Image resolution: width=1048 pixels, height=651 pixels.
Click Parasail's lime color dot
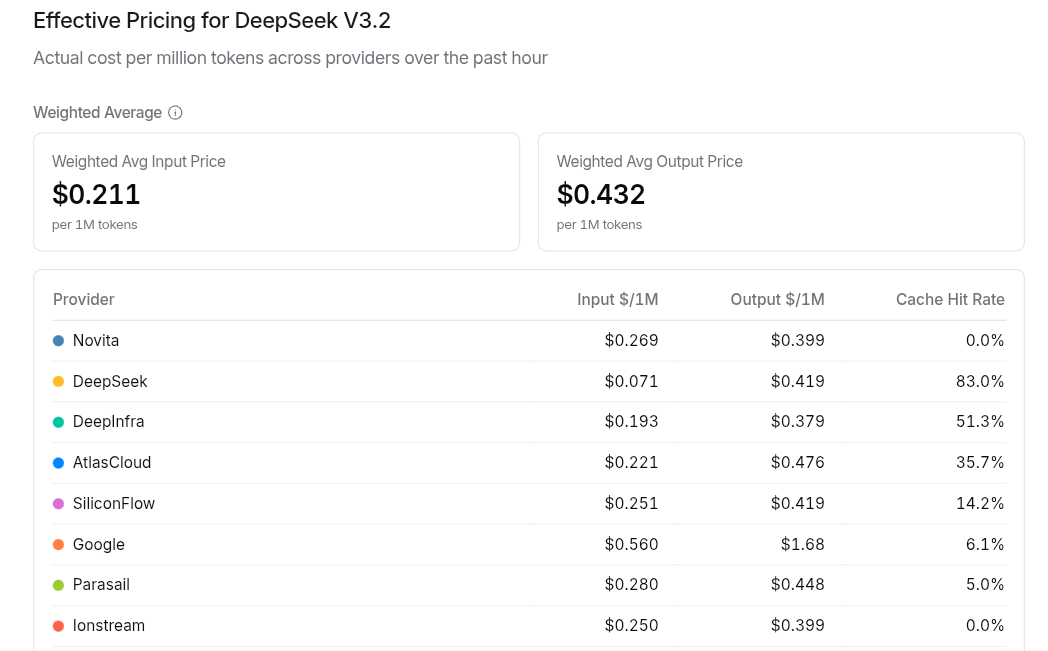coord(59,585)
